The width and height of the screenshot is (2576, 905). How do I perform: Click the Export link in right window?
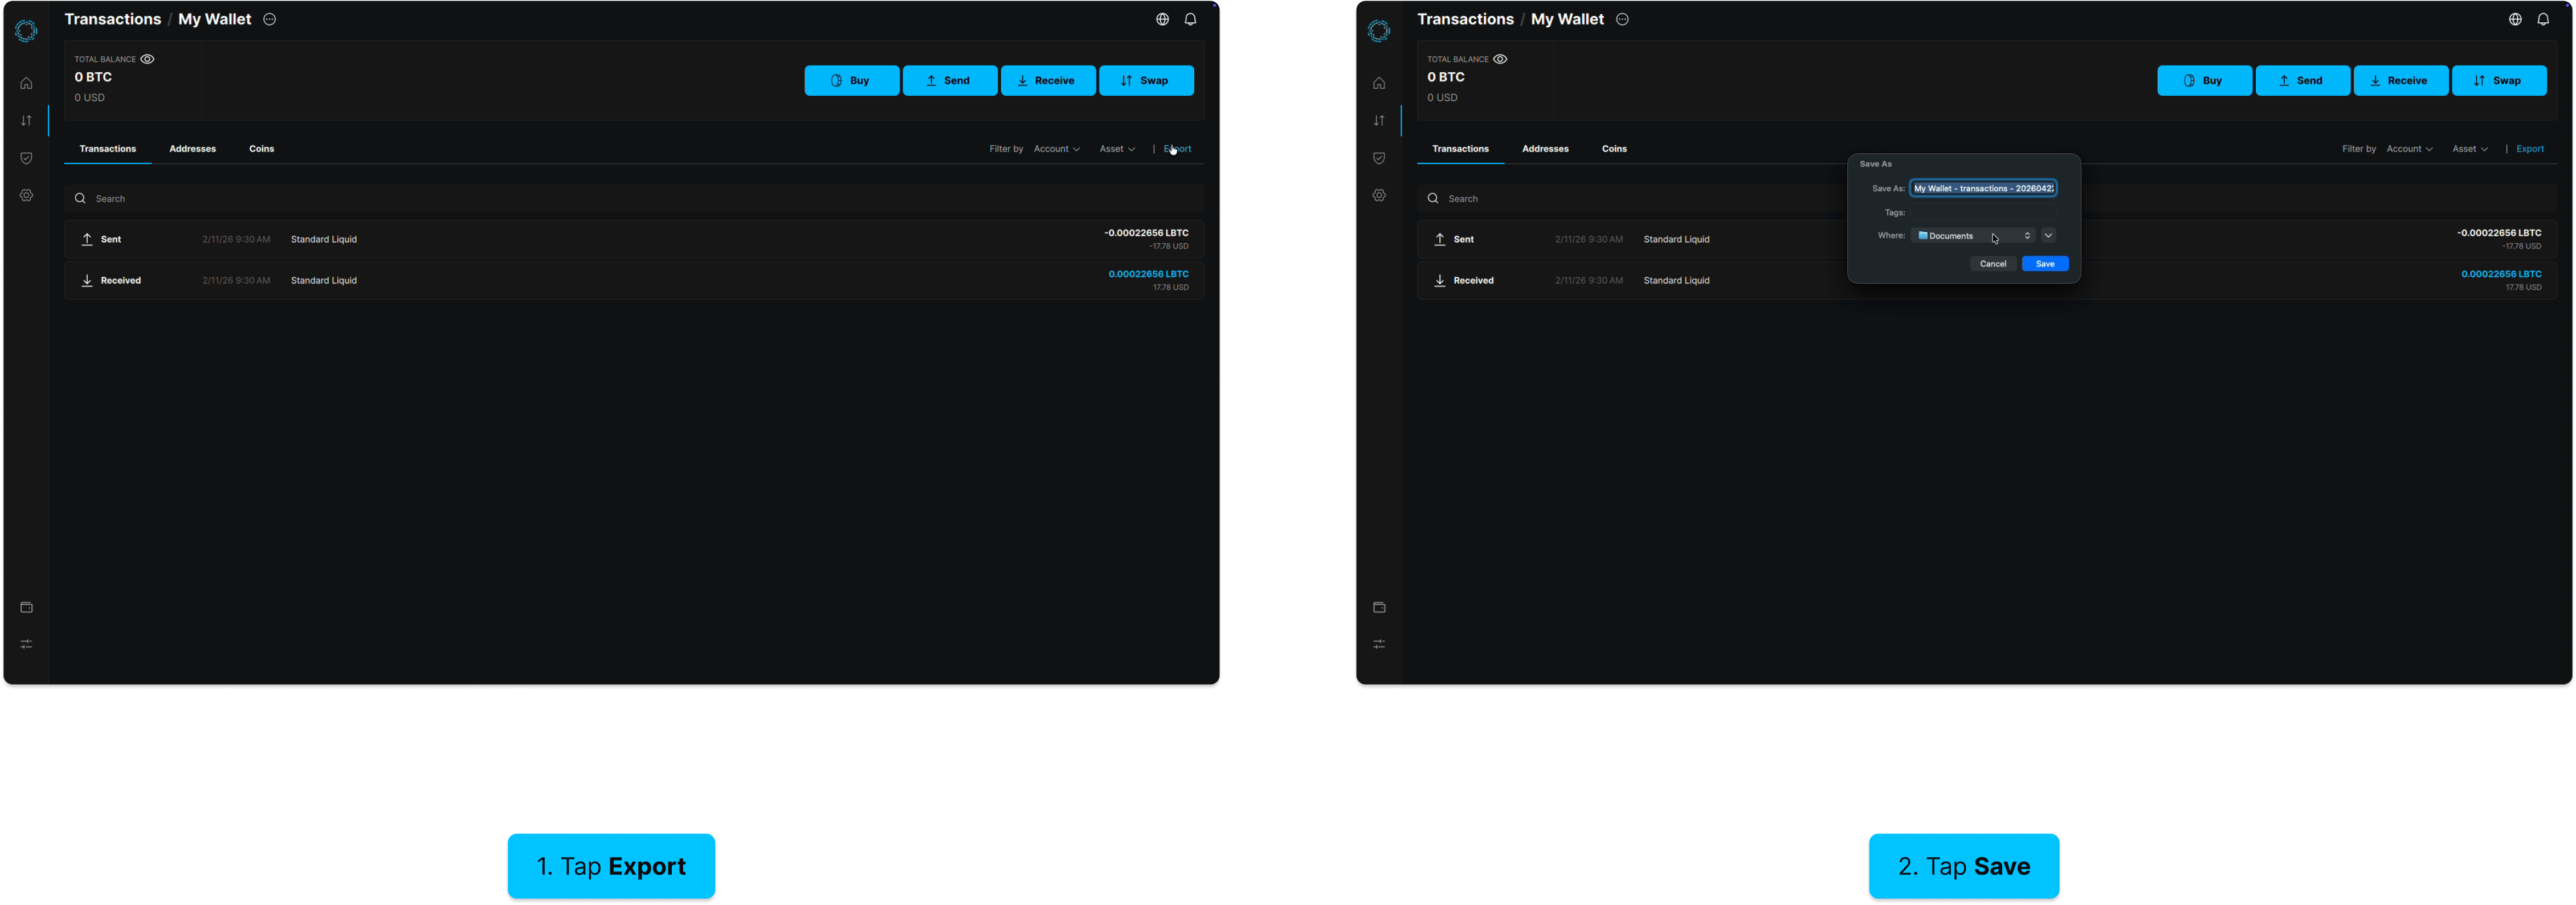2530,149
